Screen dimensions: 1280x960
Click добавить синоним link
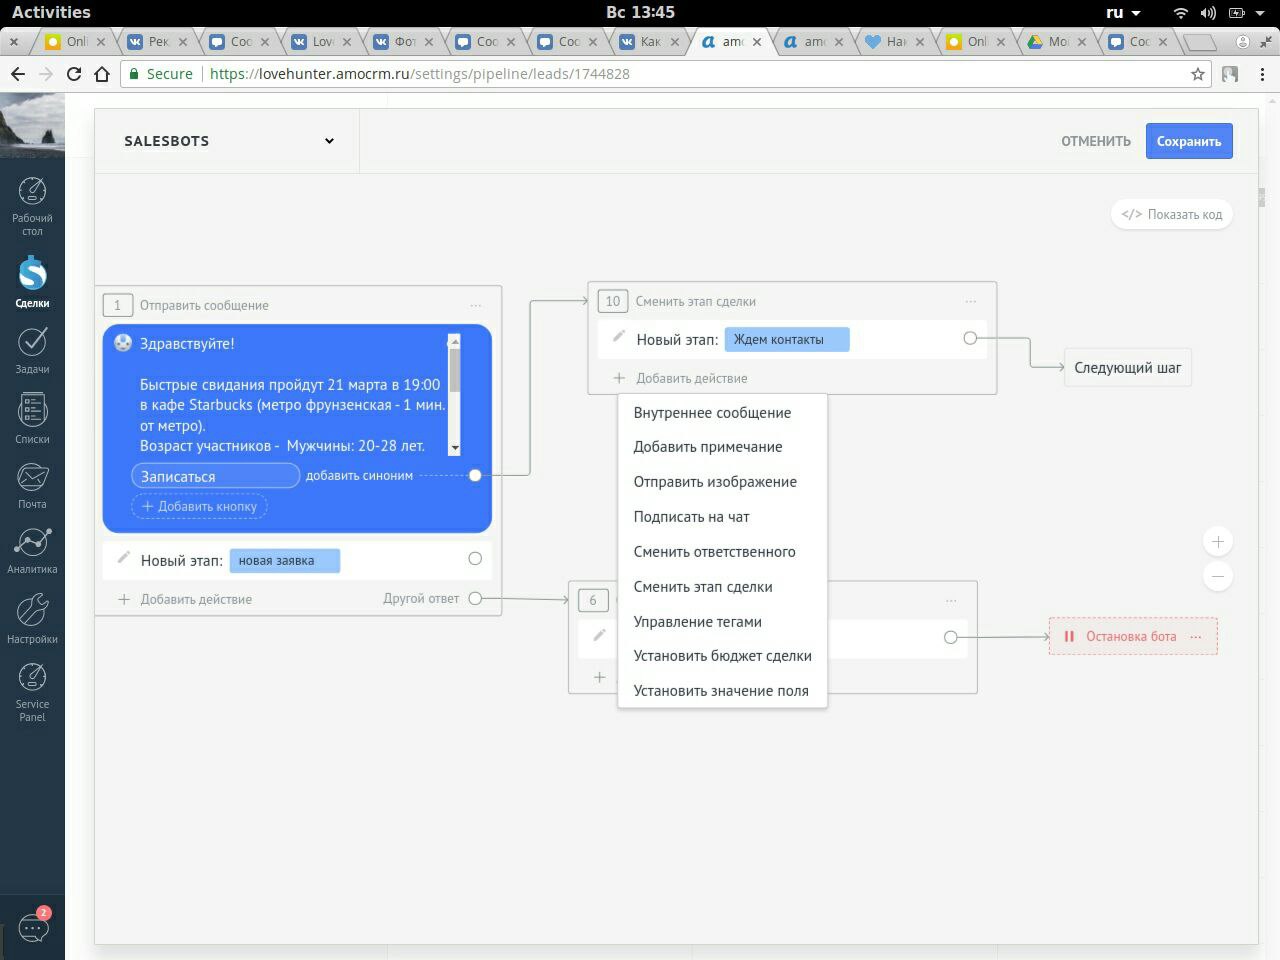tap(359, 476)
